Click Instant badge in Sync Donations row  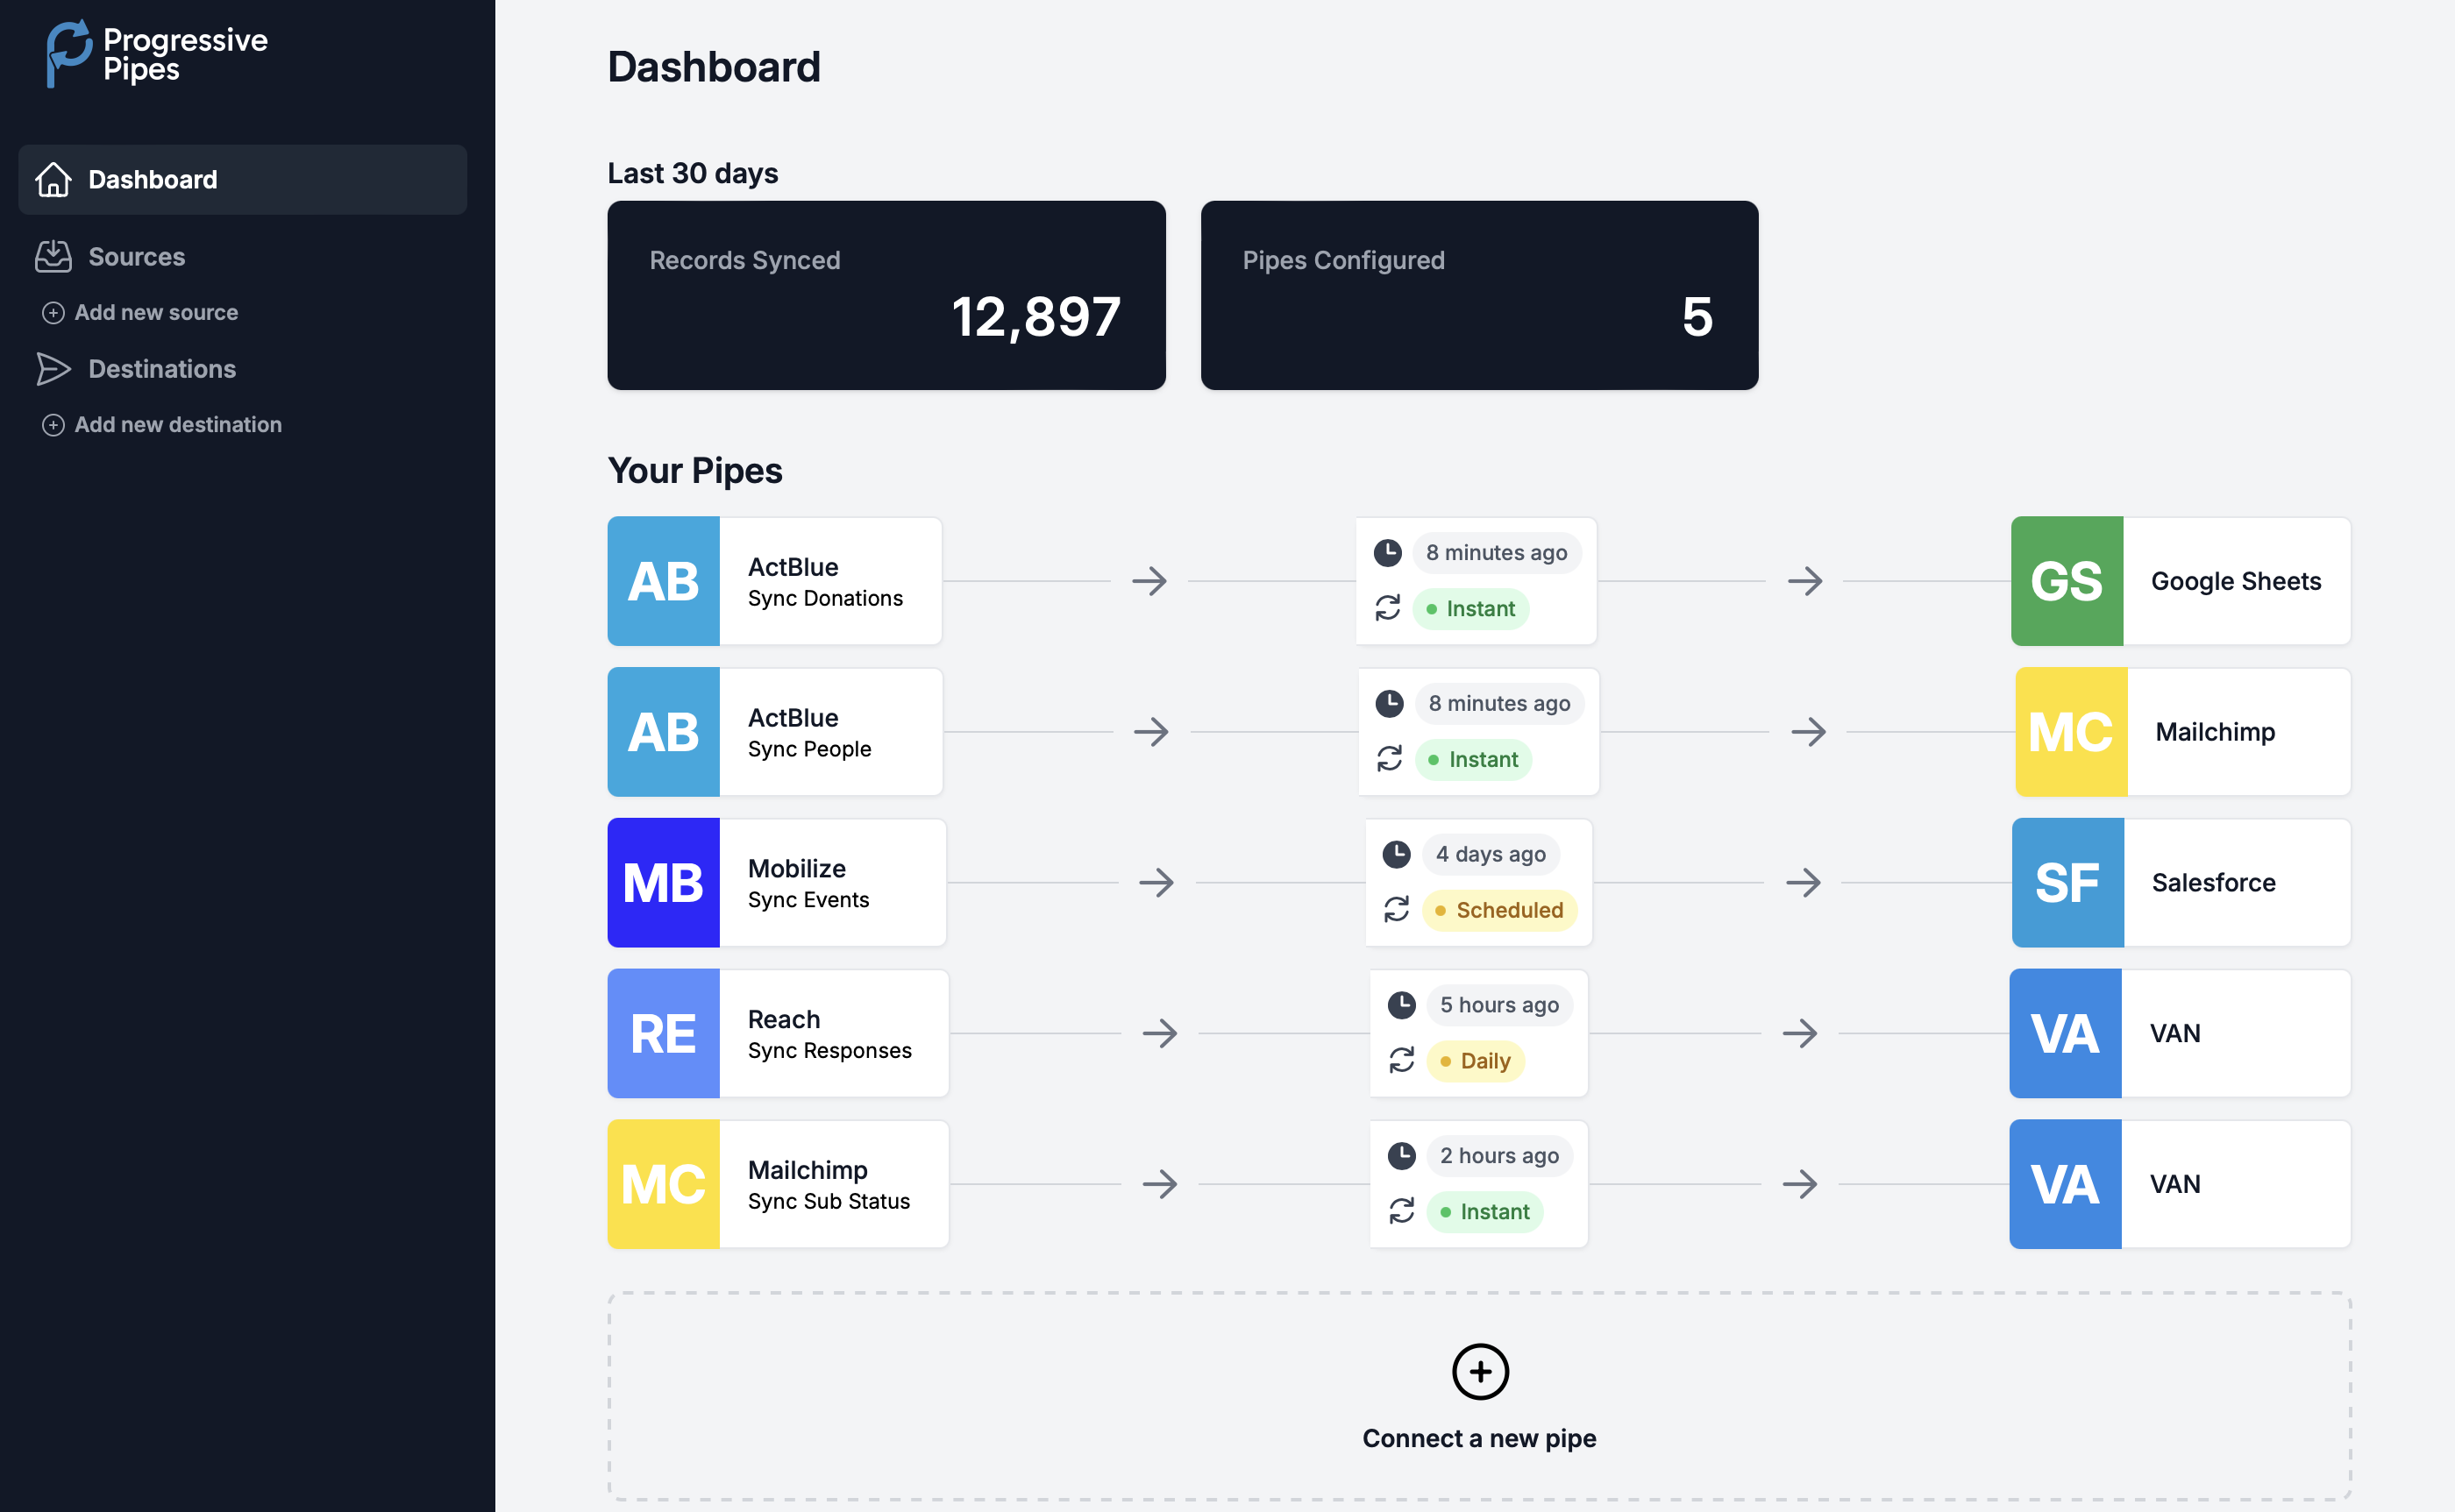[x=1471, y=609]
